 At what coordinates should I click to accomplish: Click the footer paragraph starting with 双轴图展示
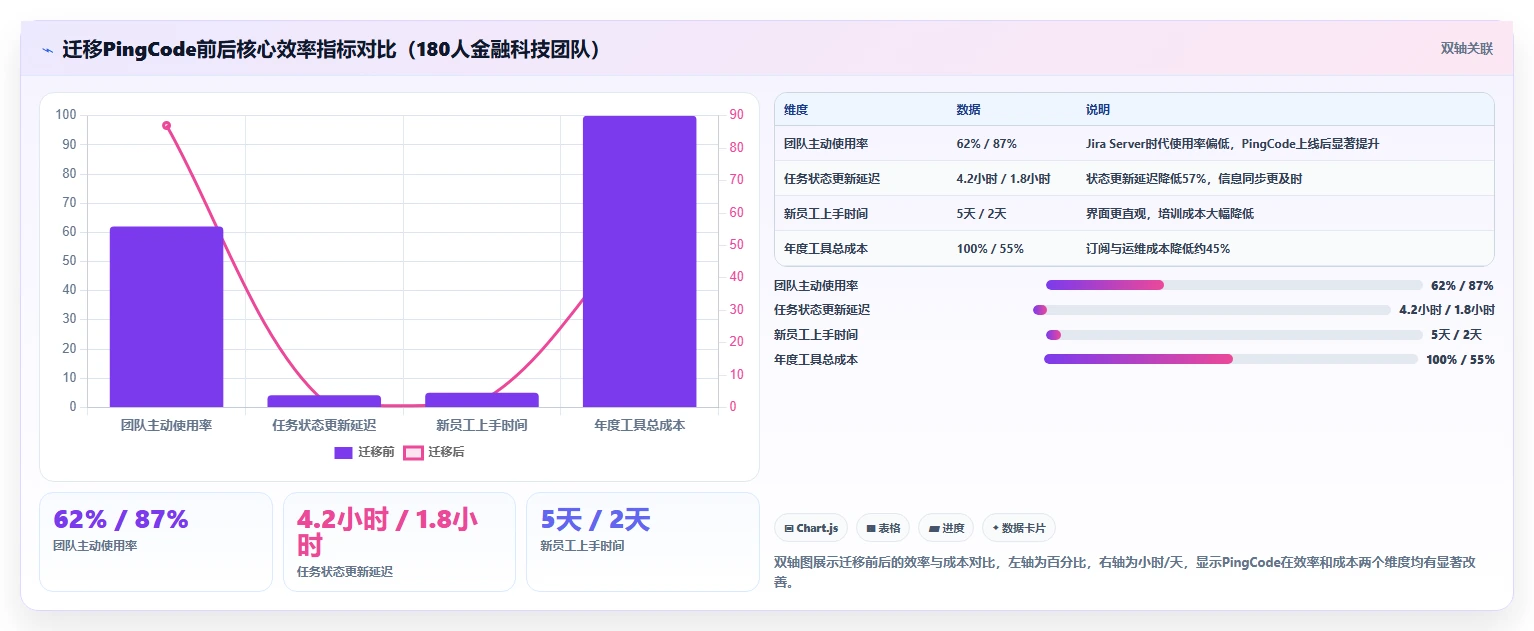pos(1125,572)
